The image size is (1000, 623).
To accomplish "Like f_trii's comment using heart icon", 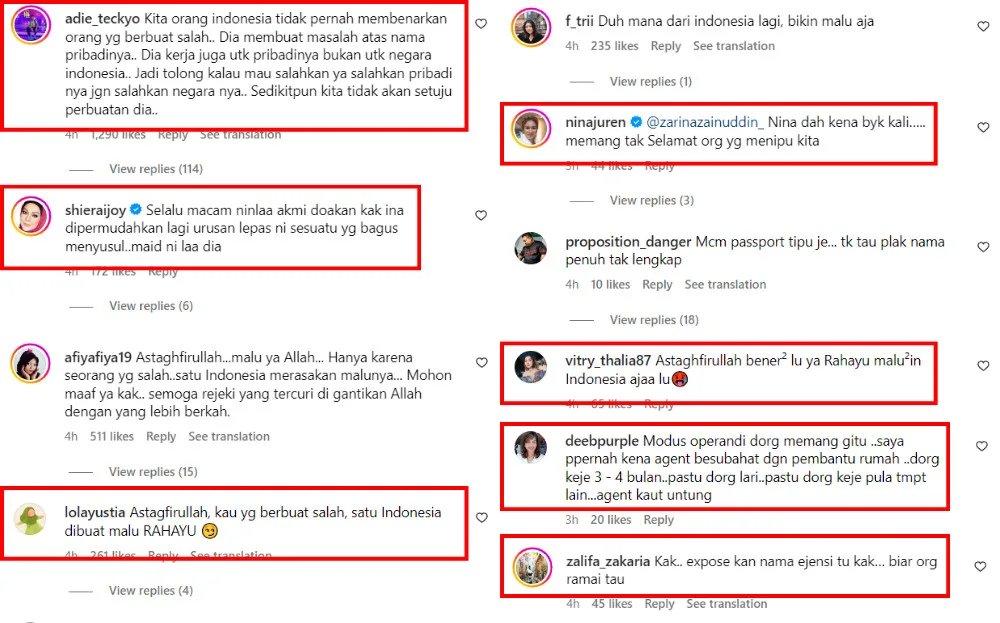I will [983, 26].
